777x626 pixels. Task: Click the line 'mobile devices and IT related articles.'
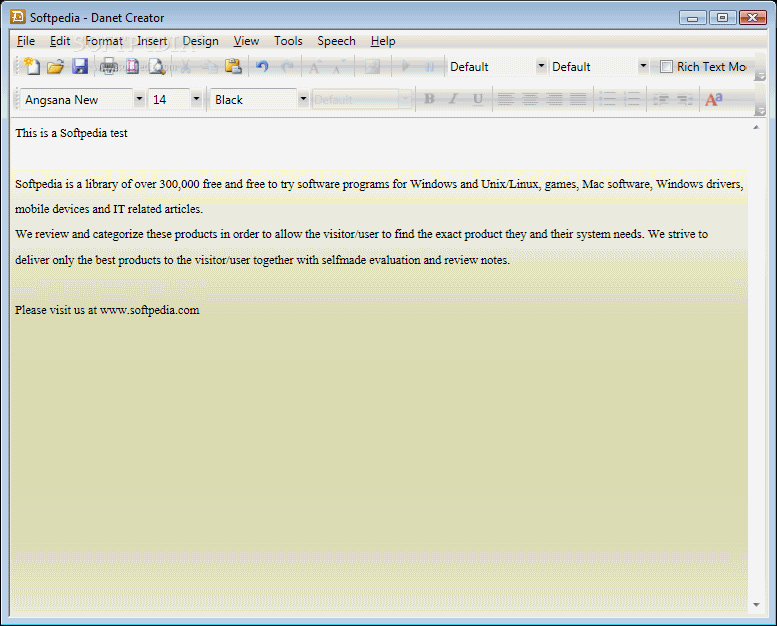pyautogui.click(x=109, y=209)
